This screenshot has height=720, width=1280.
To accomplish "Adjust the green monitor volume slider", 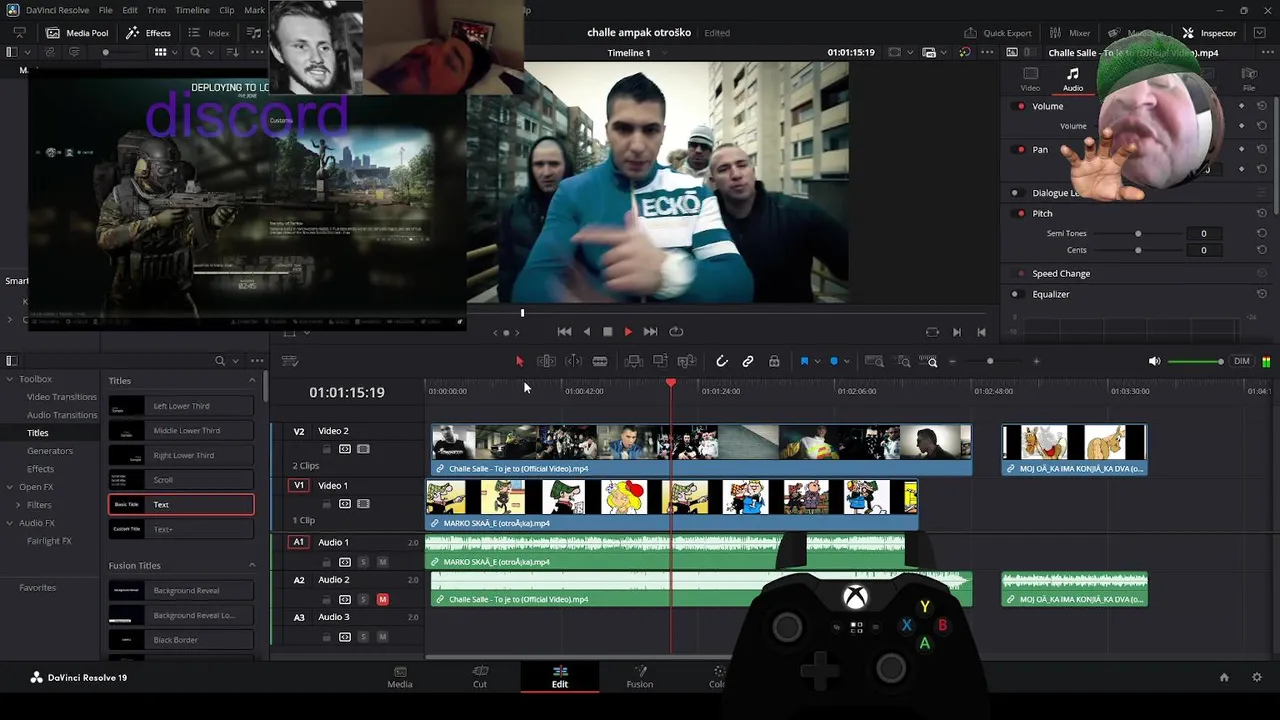I will 1195,361.
